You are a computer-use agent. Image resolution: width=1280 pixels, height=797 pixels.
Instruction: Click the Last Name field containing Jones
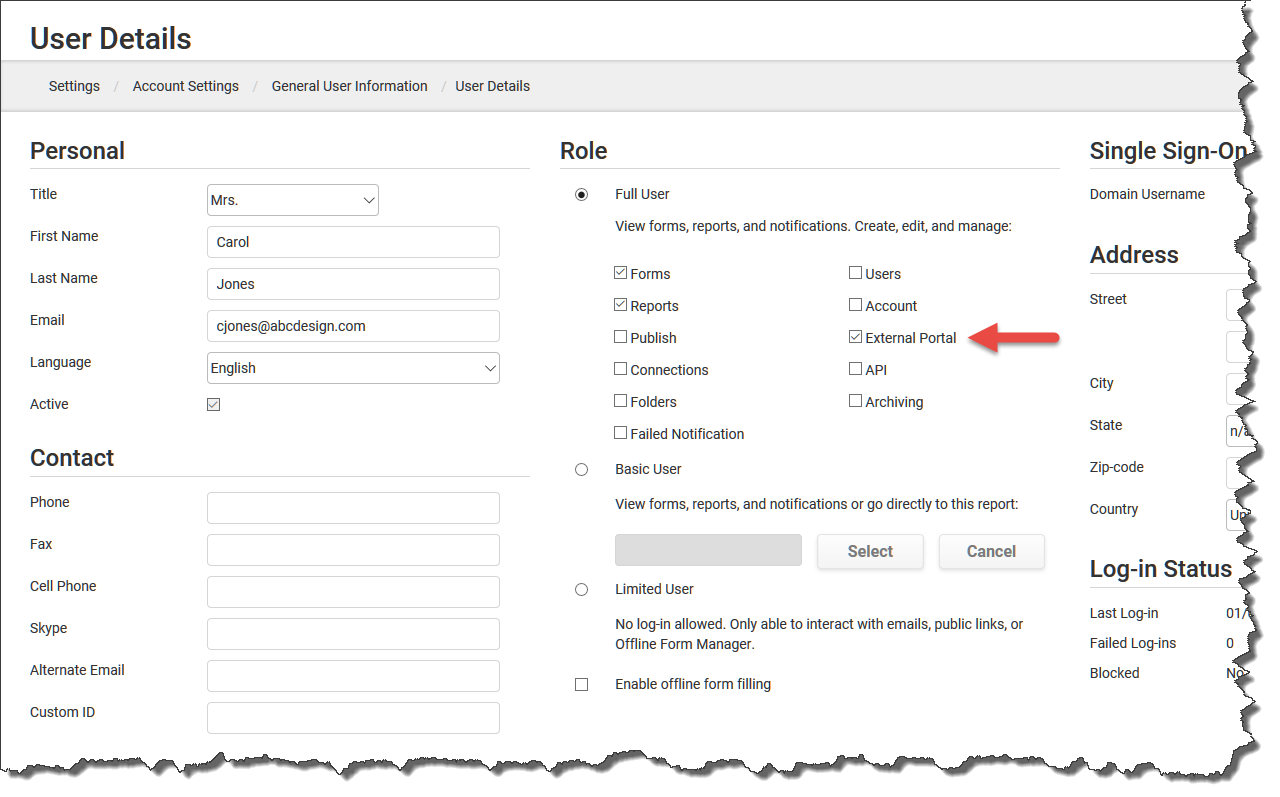coord(353,284)
